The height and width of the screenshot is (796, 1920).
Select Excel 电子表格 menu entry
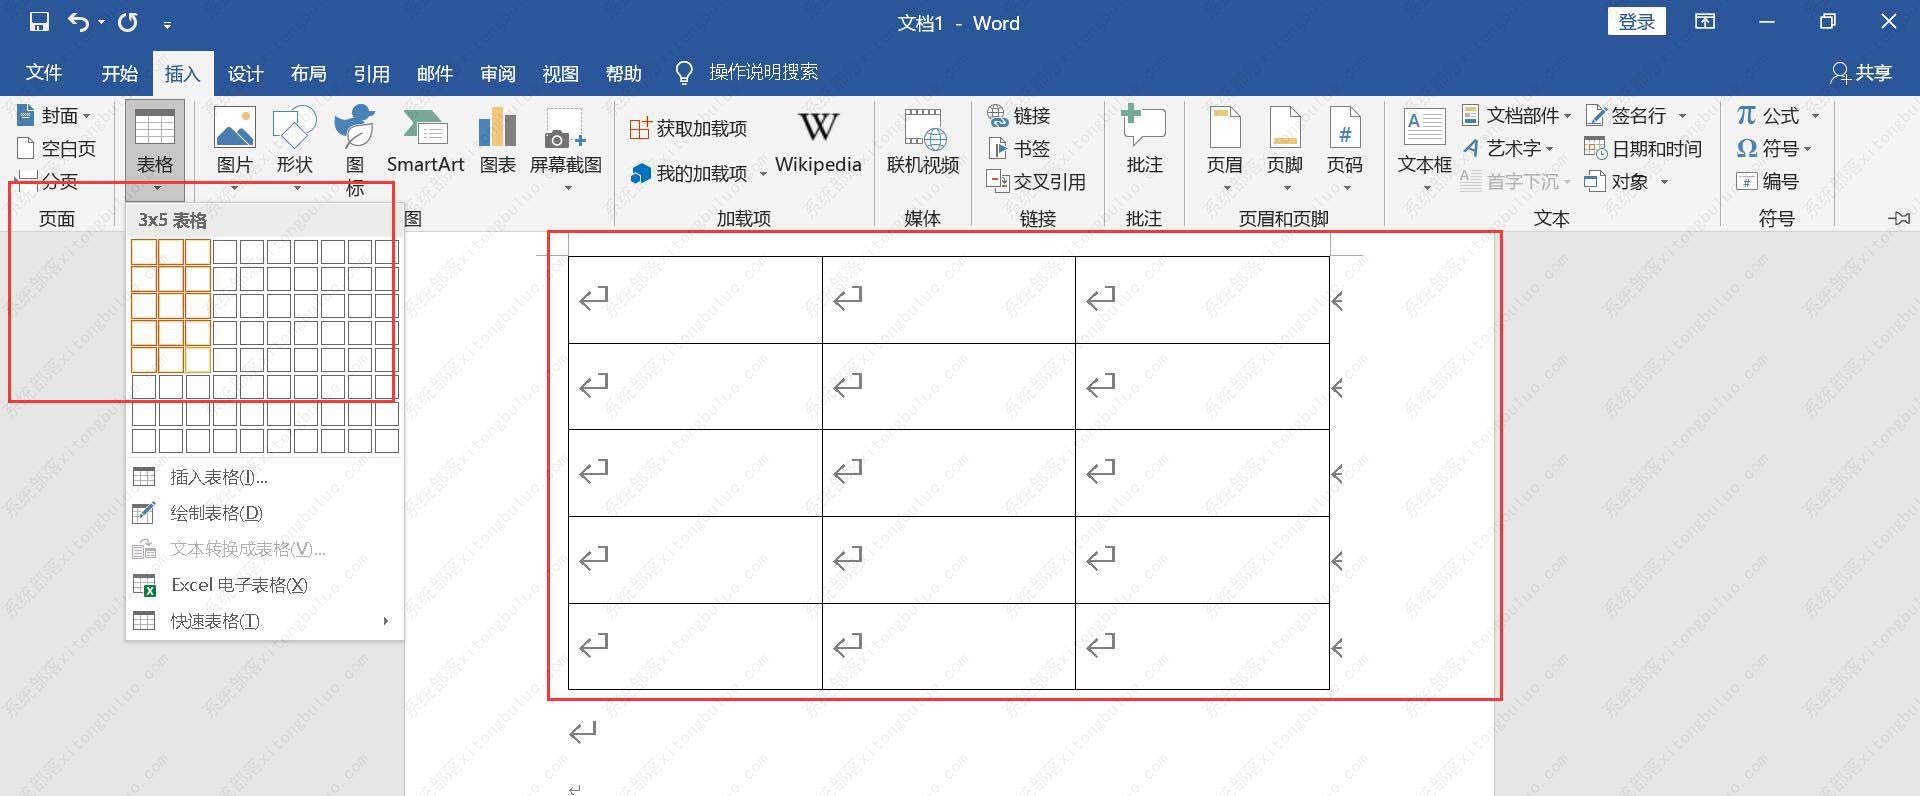tap(238, 585)
